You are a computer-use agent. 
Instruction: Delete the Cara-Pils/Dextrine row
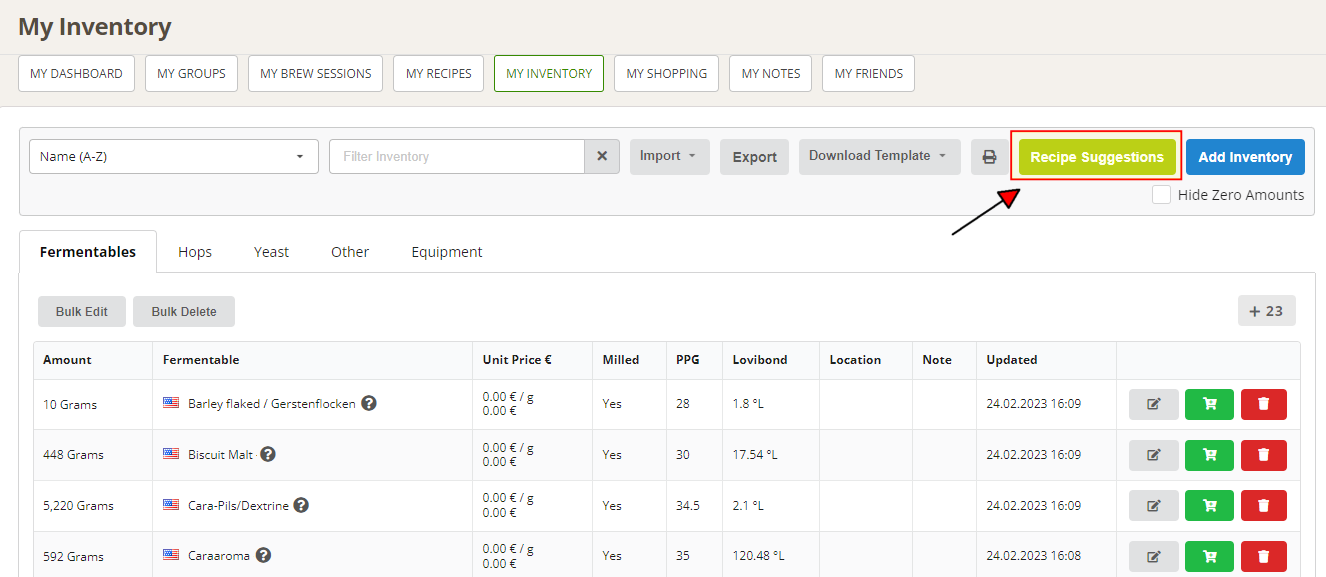pos(1263,506)
